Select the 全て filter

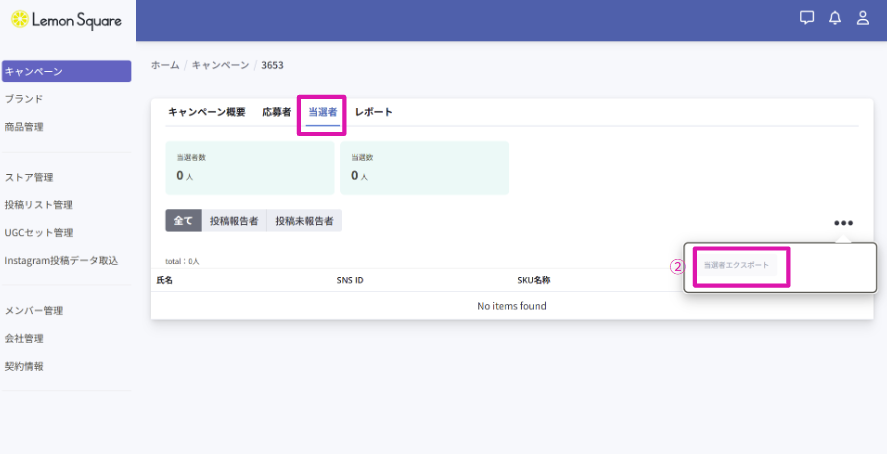pyautogui.click(x=183, y=221)
